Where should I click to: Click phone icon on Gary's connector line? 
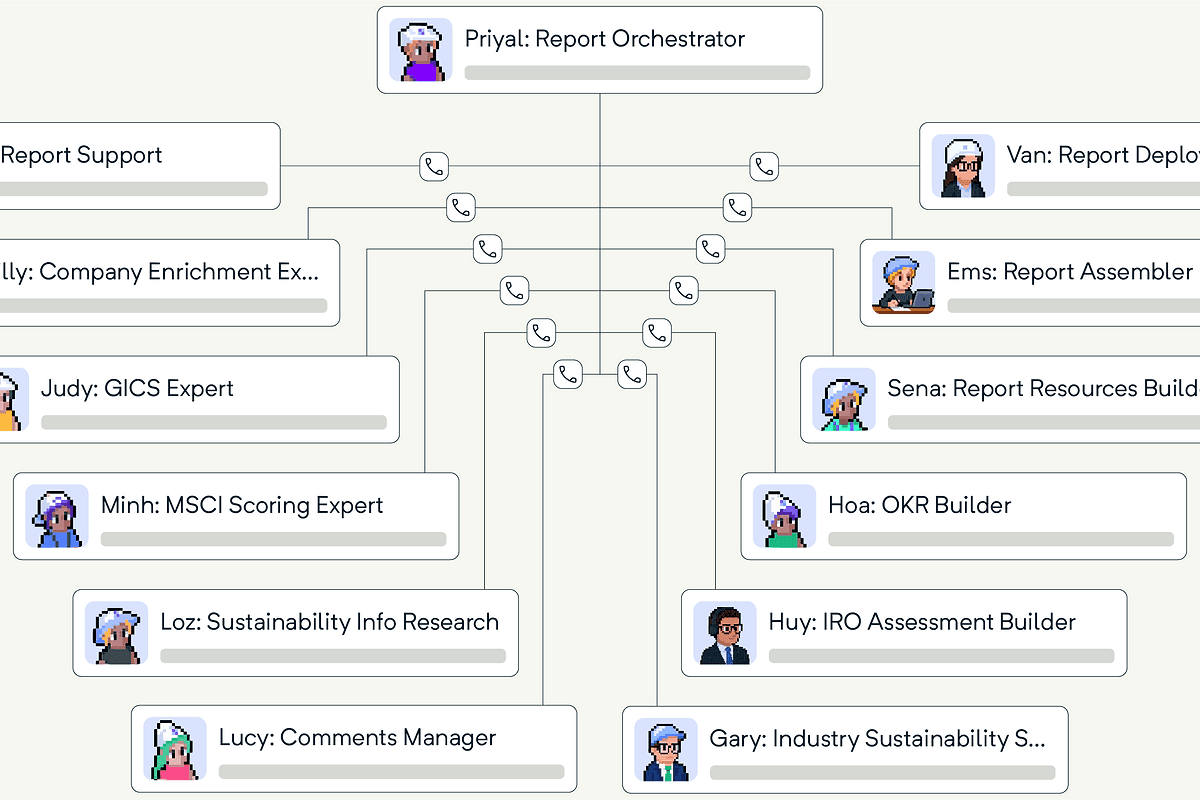tap(632, 375)
